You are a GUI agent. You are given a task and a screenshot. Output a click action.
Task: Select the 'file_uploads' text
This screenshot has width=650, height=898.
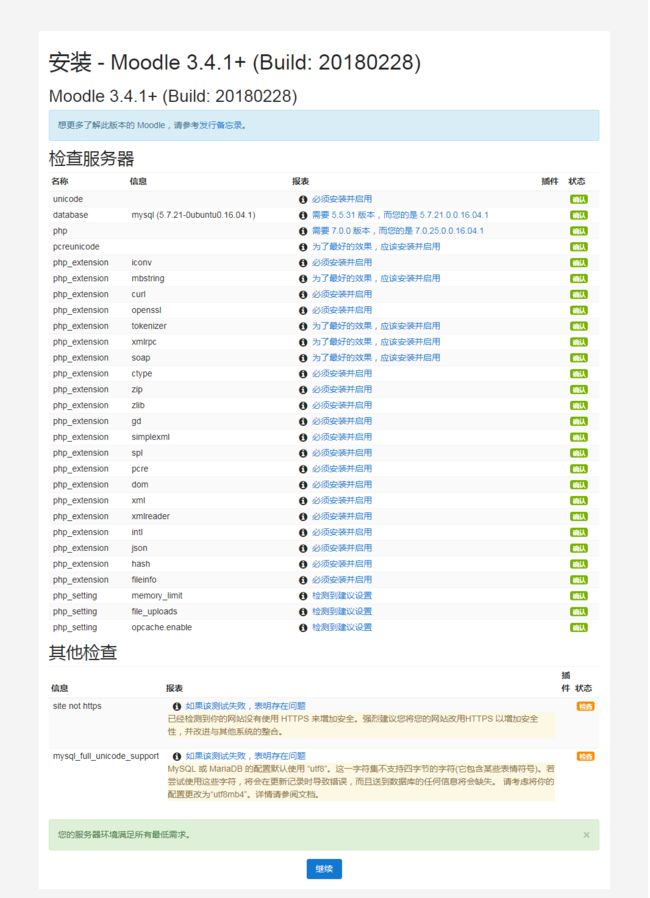[x=155, y=612]
